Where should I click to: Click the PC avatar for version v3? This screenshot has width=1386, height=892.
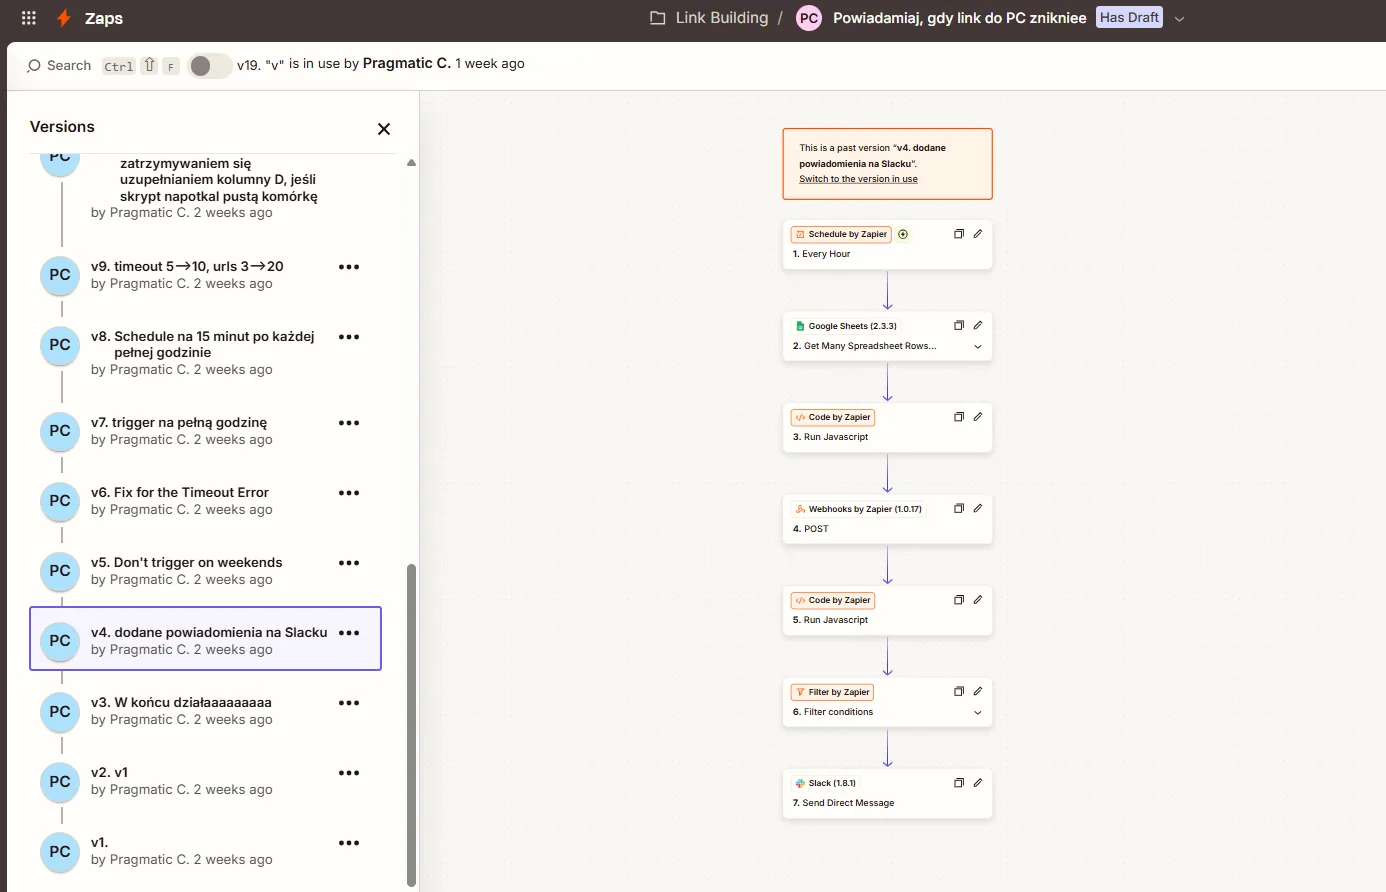[60, 711]
